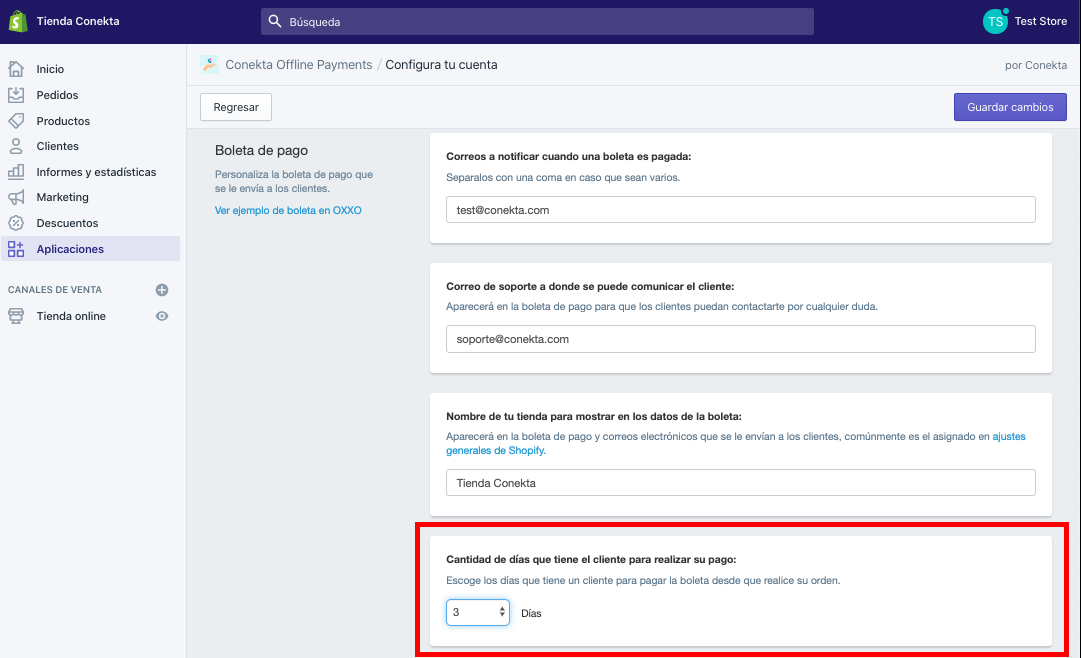1081x658 pixels.
Task: Click the Aplicaciones grid icon
Action: tap(16, 249)
